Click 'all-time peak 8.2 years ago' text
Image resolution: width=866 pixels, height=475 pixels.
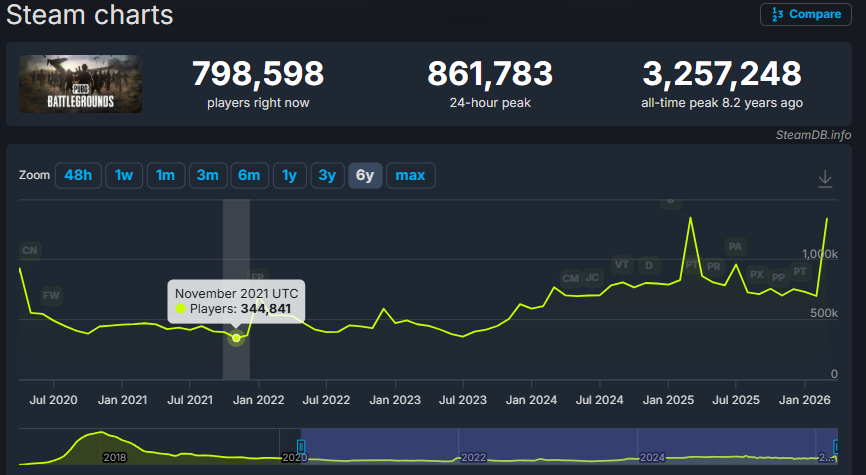point(722,103)
